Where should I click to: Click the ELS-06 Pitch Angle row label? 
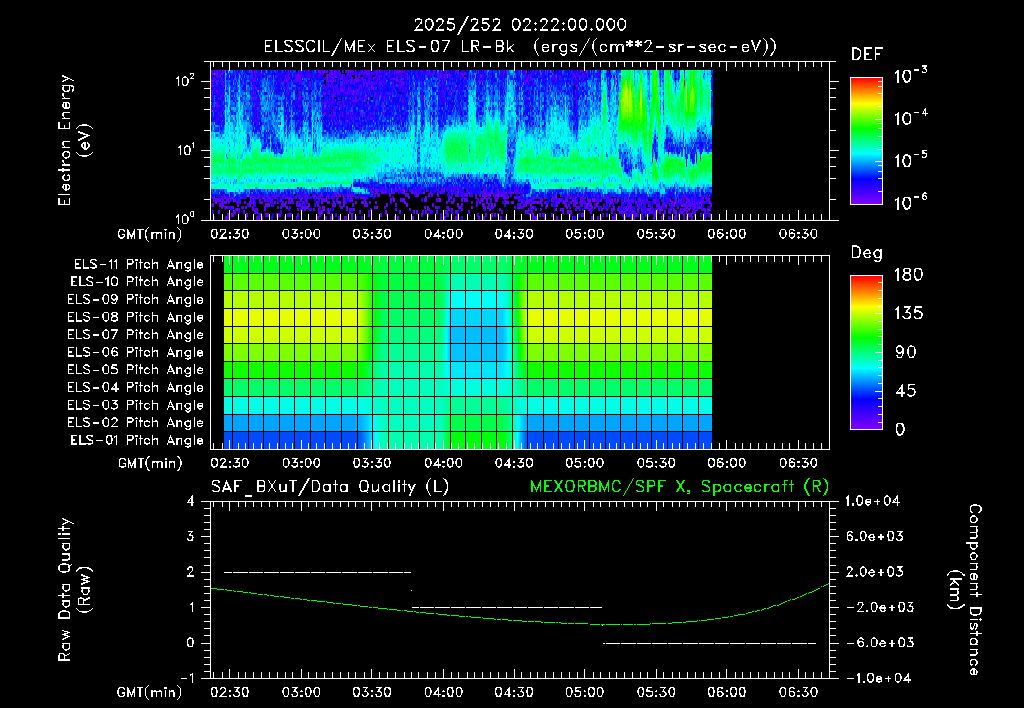pyautogui.click(x=136, y=352)
